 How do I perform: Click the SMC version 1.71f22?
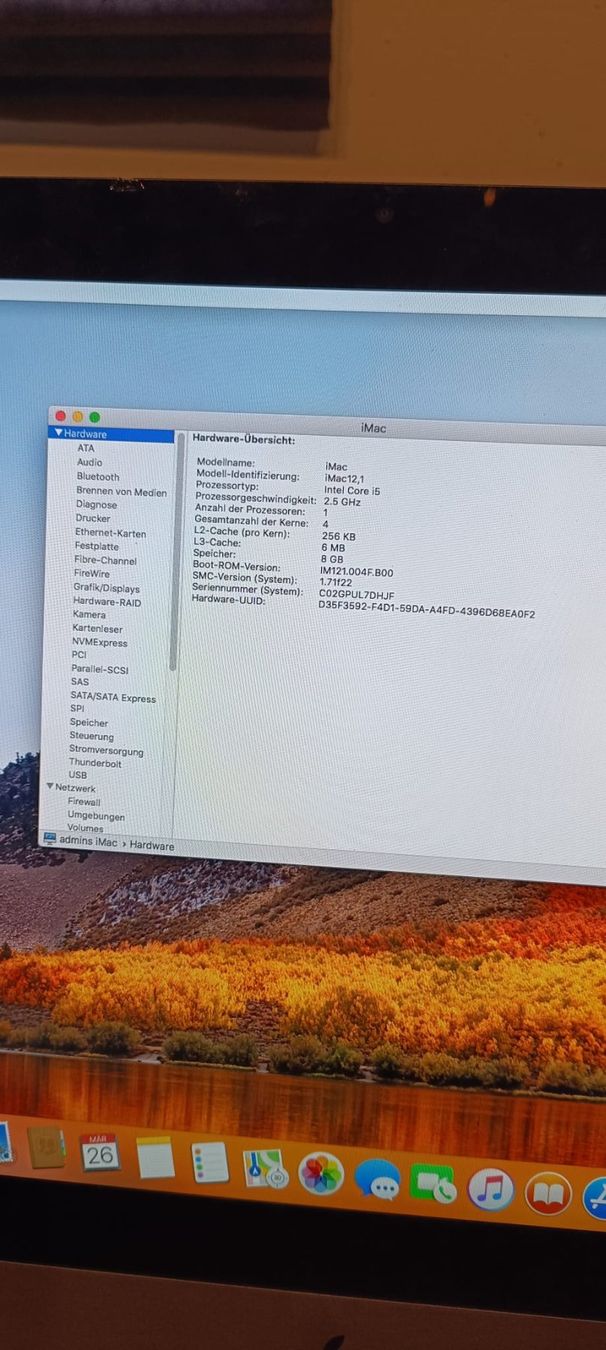(x=336, y=582)
